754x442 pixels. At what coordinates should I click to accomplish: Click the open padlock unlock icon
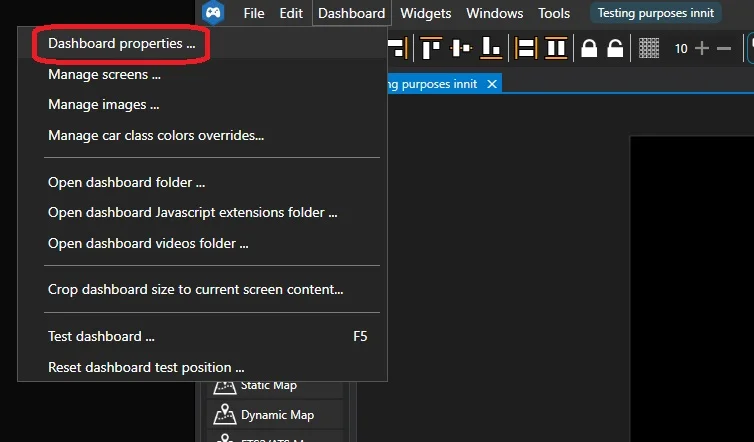coord(615,48)
